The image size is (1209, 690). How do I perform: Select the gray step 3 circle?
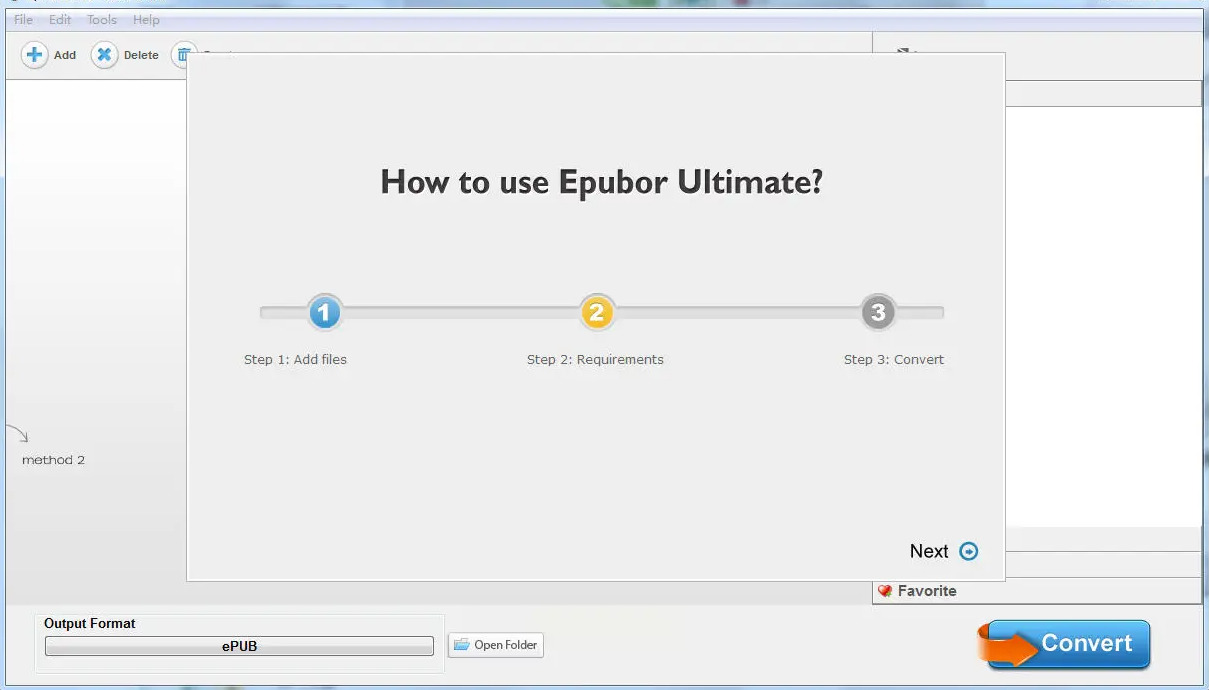(x=878, y=313)
